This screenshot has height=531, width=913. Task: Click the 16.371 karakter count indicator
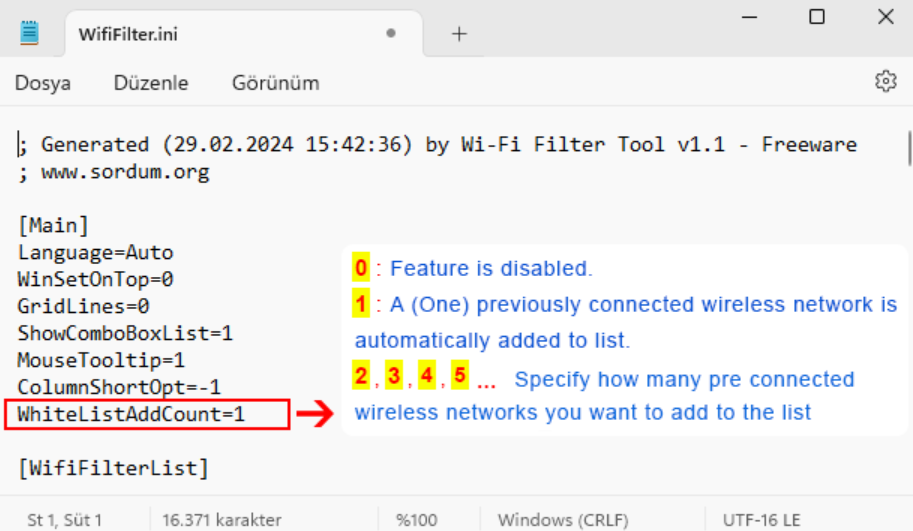[221, 519]
